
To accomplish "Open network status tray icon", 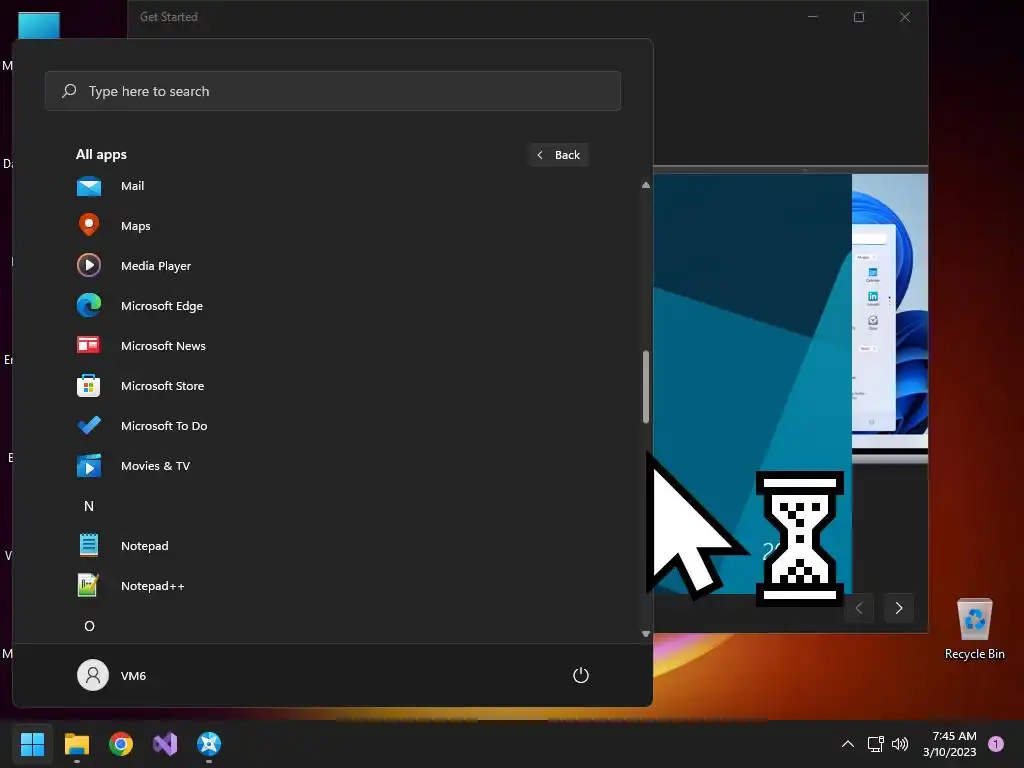I will click(x=875, y=744).
